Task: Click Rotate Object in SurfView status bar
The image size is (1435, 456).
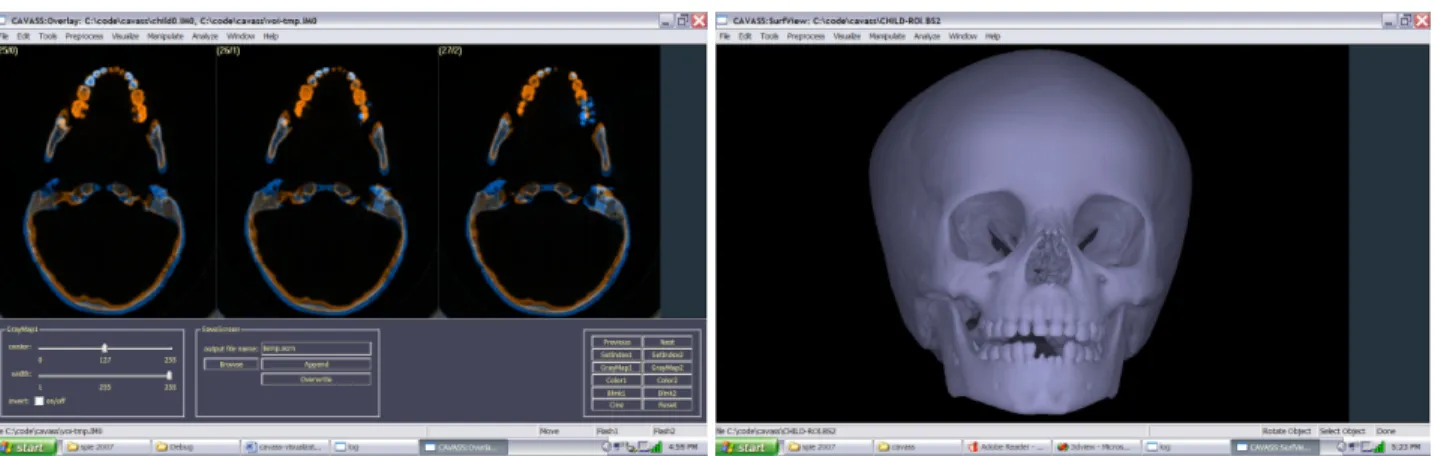Action: coord(1287,431)
